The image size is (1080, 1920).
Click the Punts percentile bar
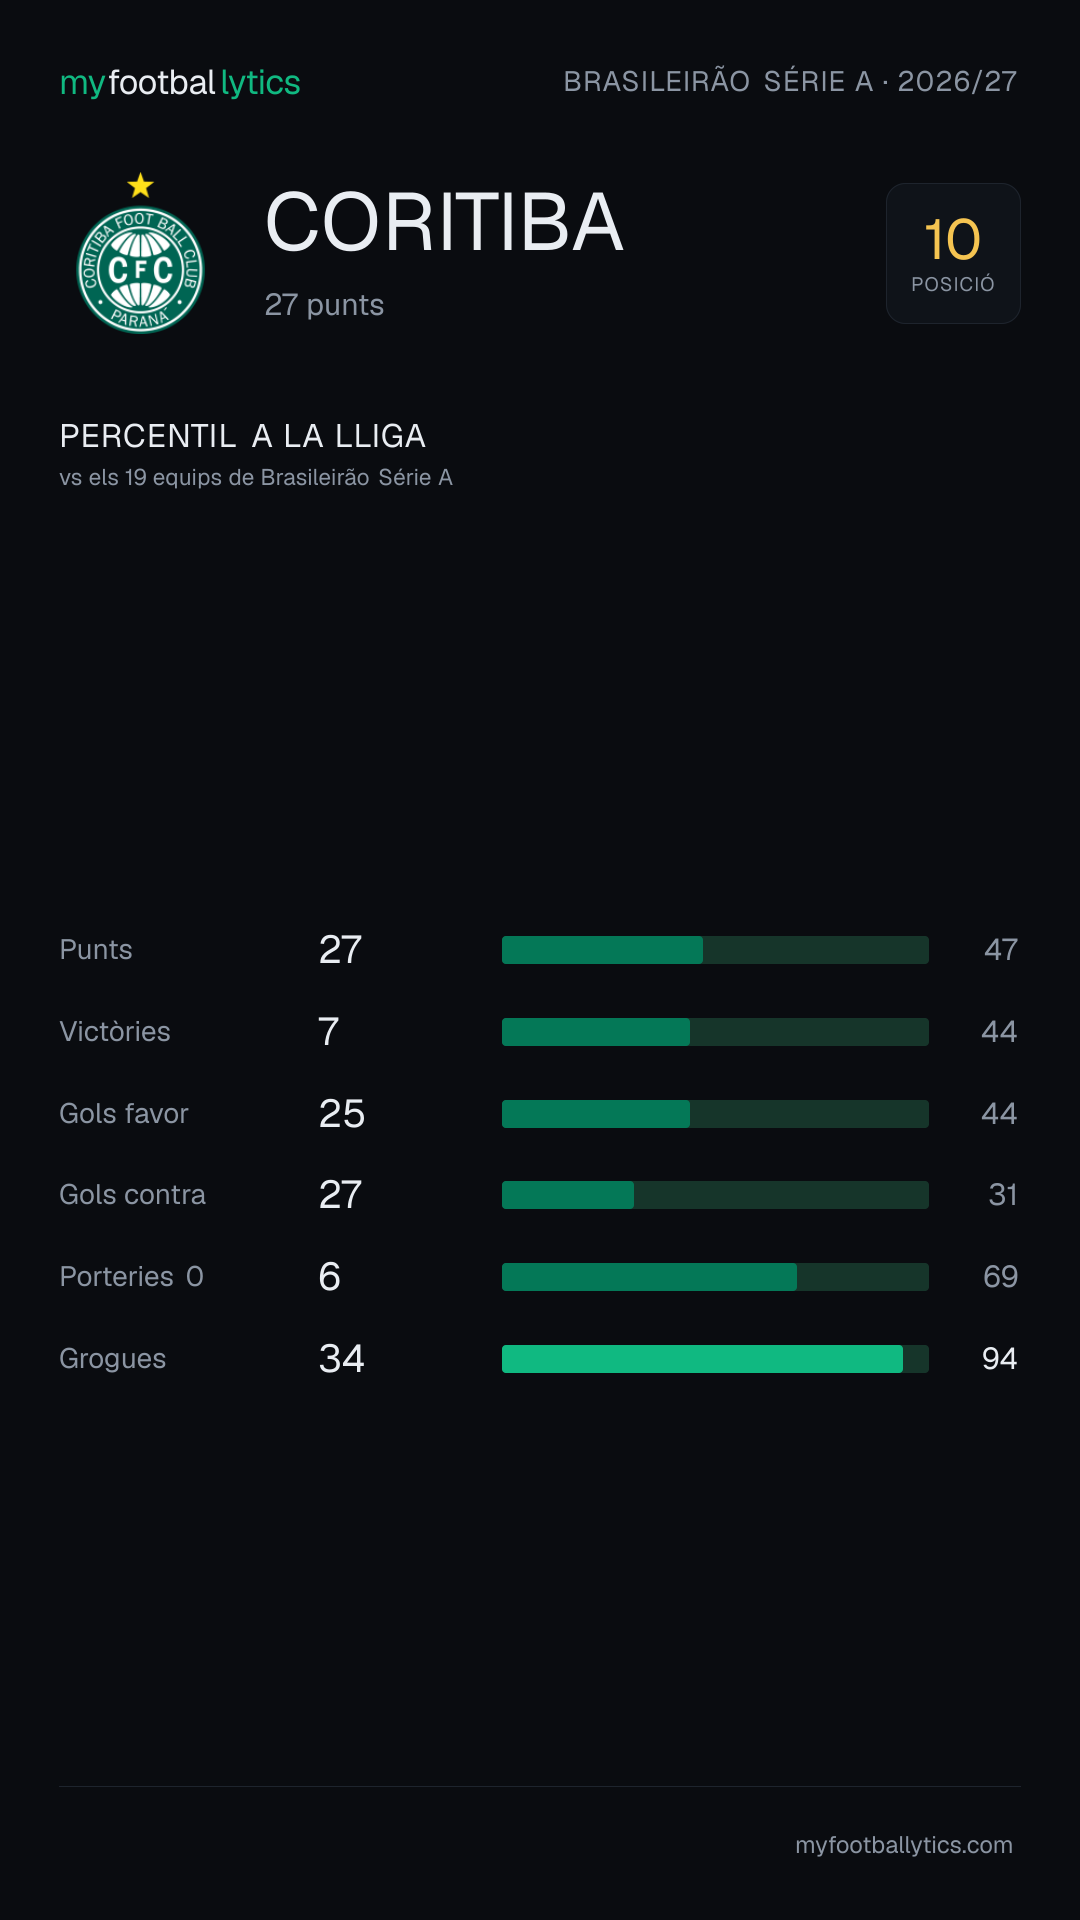(x=715, y=950)
